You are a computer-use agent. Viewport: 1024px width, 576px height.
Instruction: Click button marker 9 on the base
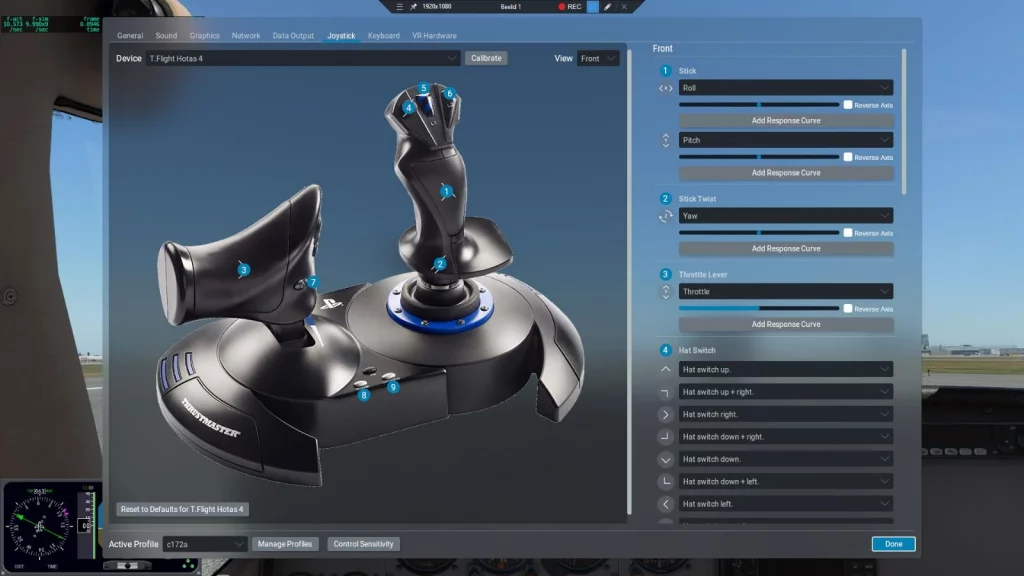[x=393, y=387]
